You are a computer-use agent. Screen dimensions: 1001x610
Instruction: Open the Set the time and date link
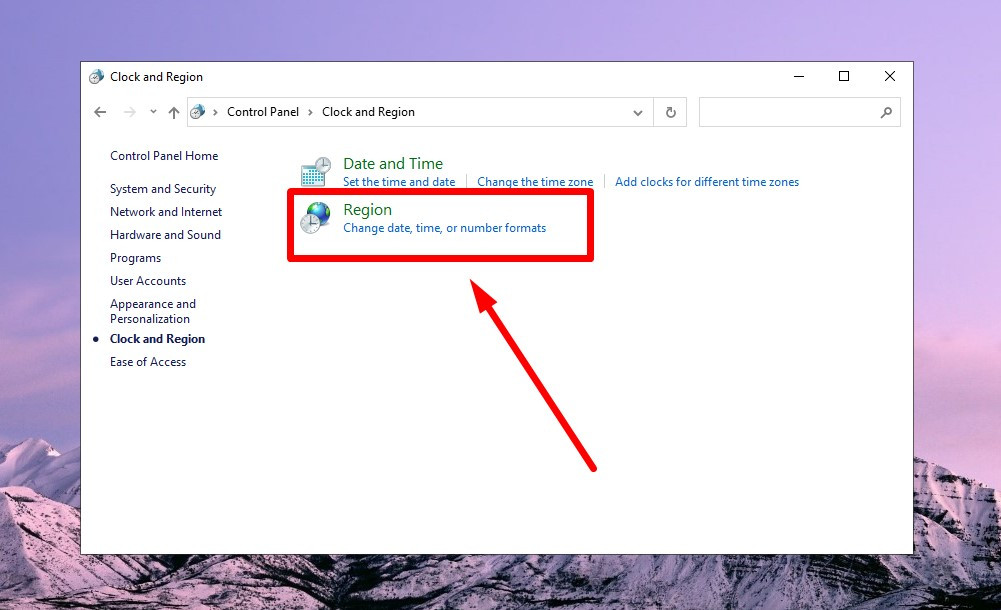pos(399,181)
